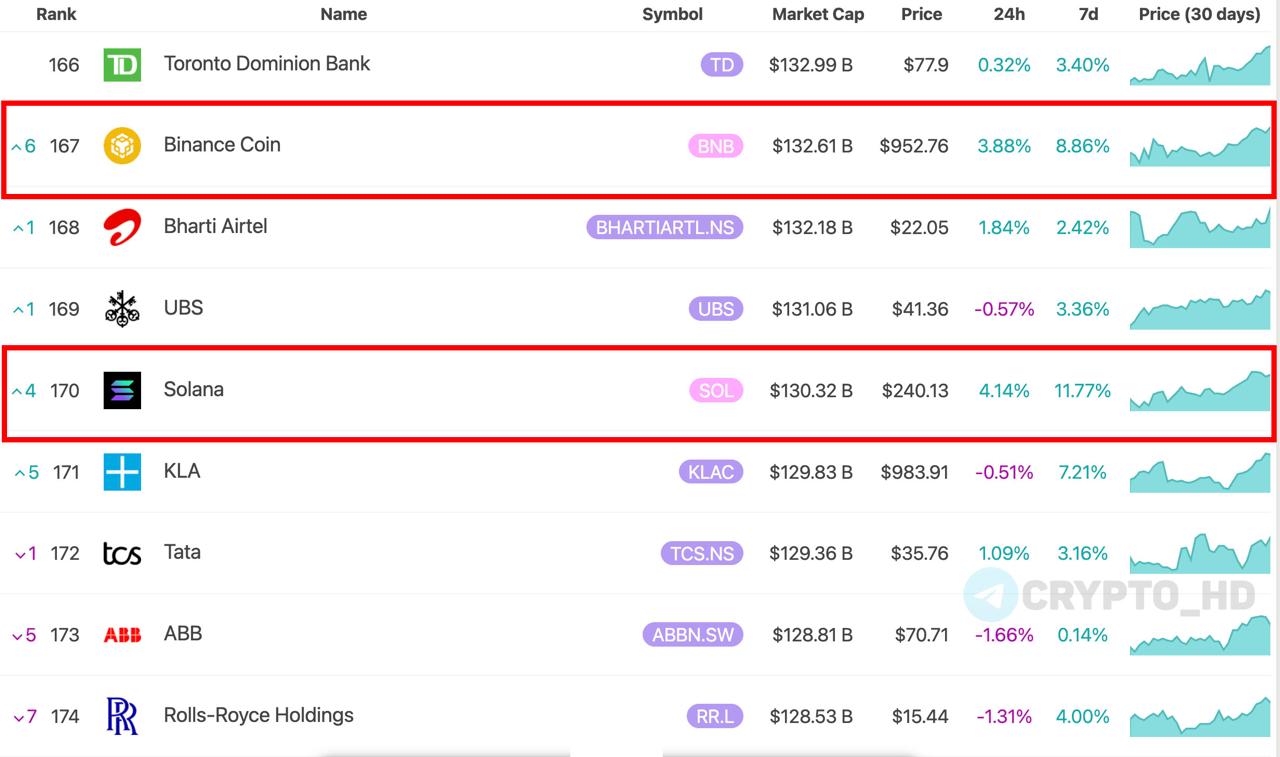Click the -1.66% ABB 24h change

click(1004, 635)
